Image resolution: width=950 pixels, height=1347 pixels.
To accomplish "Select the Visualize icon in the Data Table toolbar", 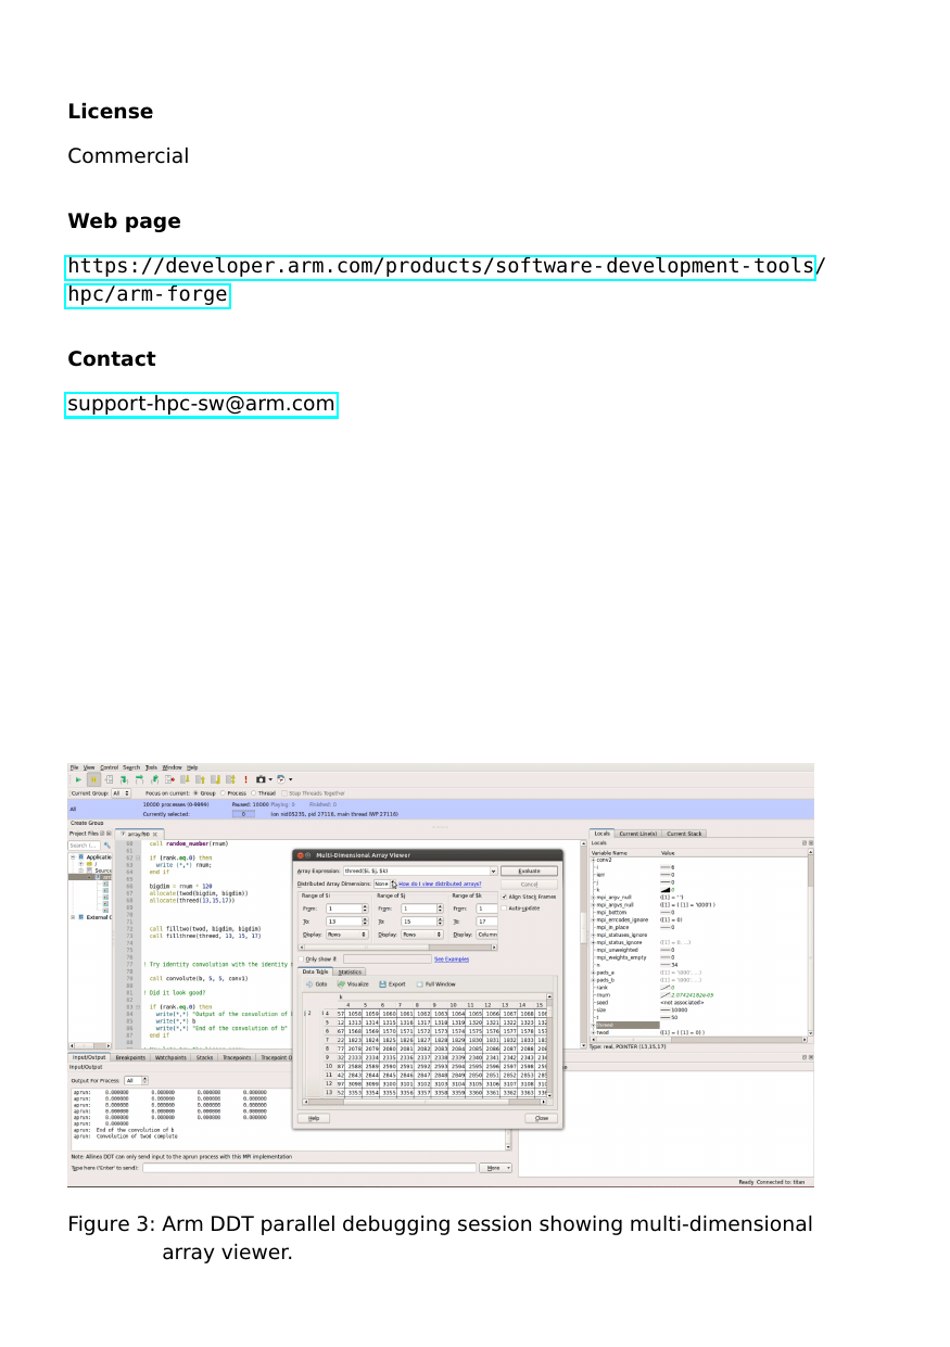I will [x=342, y=984].
